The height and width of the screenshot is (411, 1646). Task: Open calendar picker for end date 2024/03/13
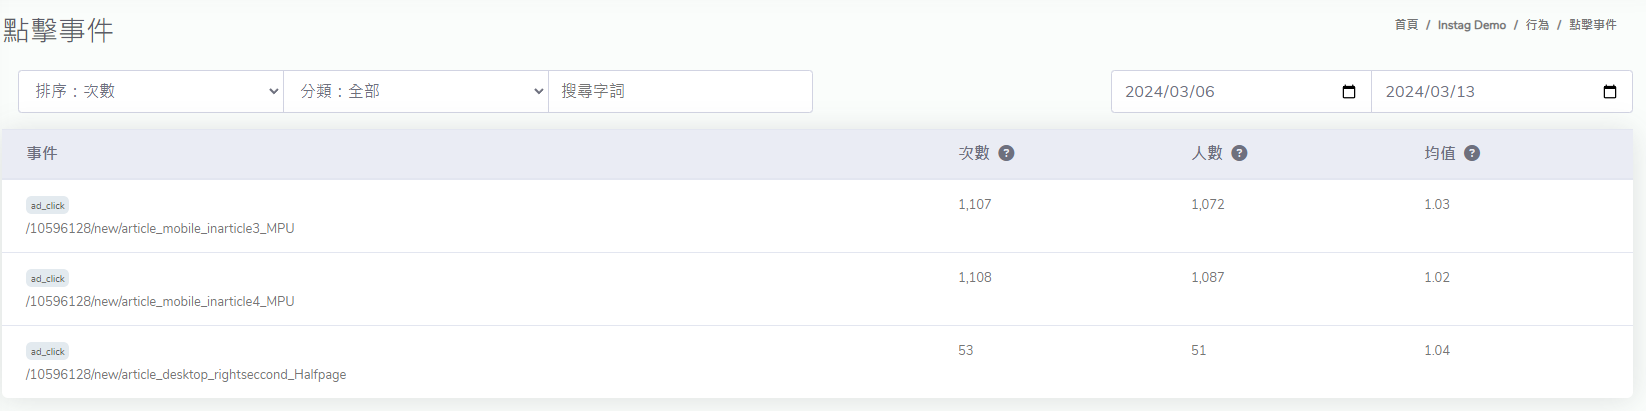(1610, 92)
